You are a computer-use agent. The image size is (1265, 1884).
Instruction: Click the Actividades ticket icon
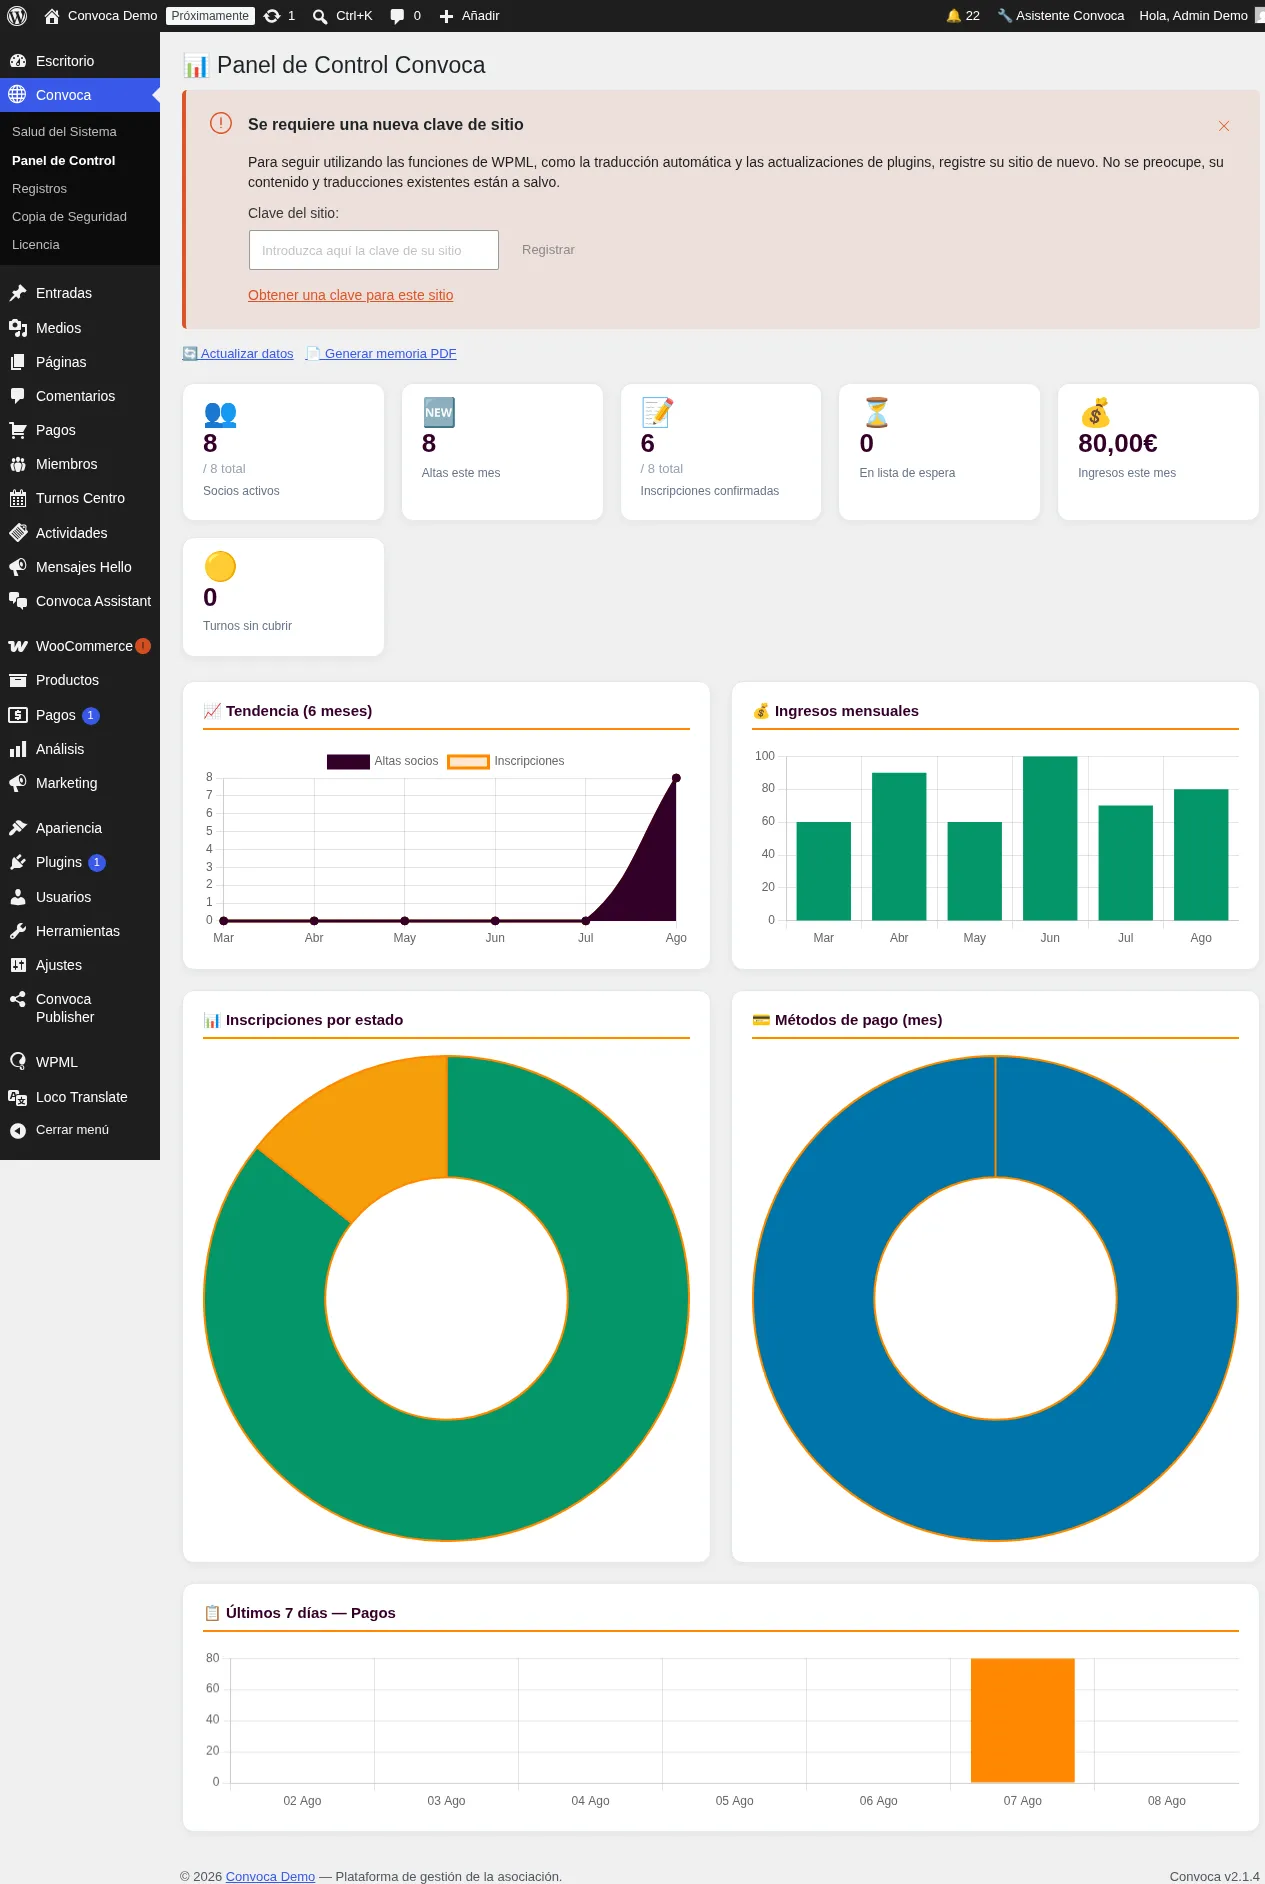[18, 533]
